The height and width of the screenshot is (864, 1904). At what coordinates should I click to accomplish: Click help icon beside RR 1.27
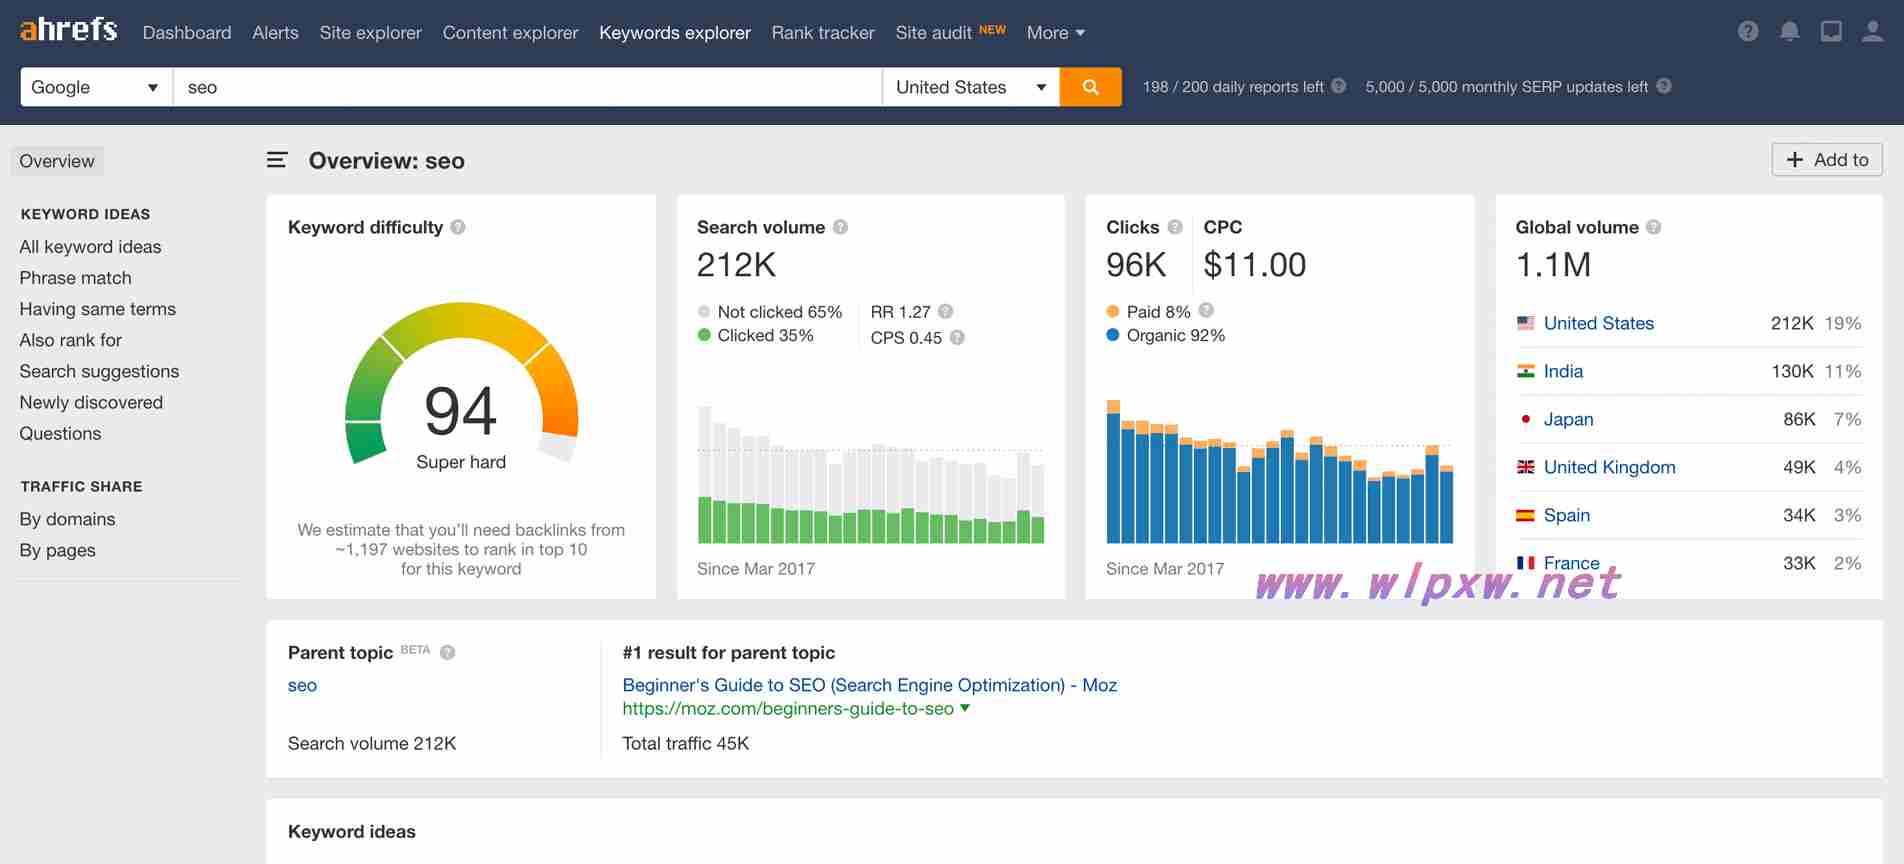point(945,311)
